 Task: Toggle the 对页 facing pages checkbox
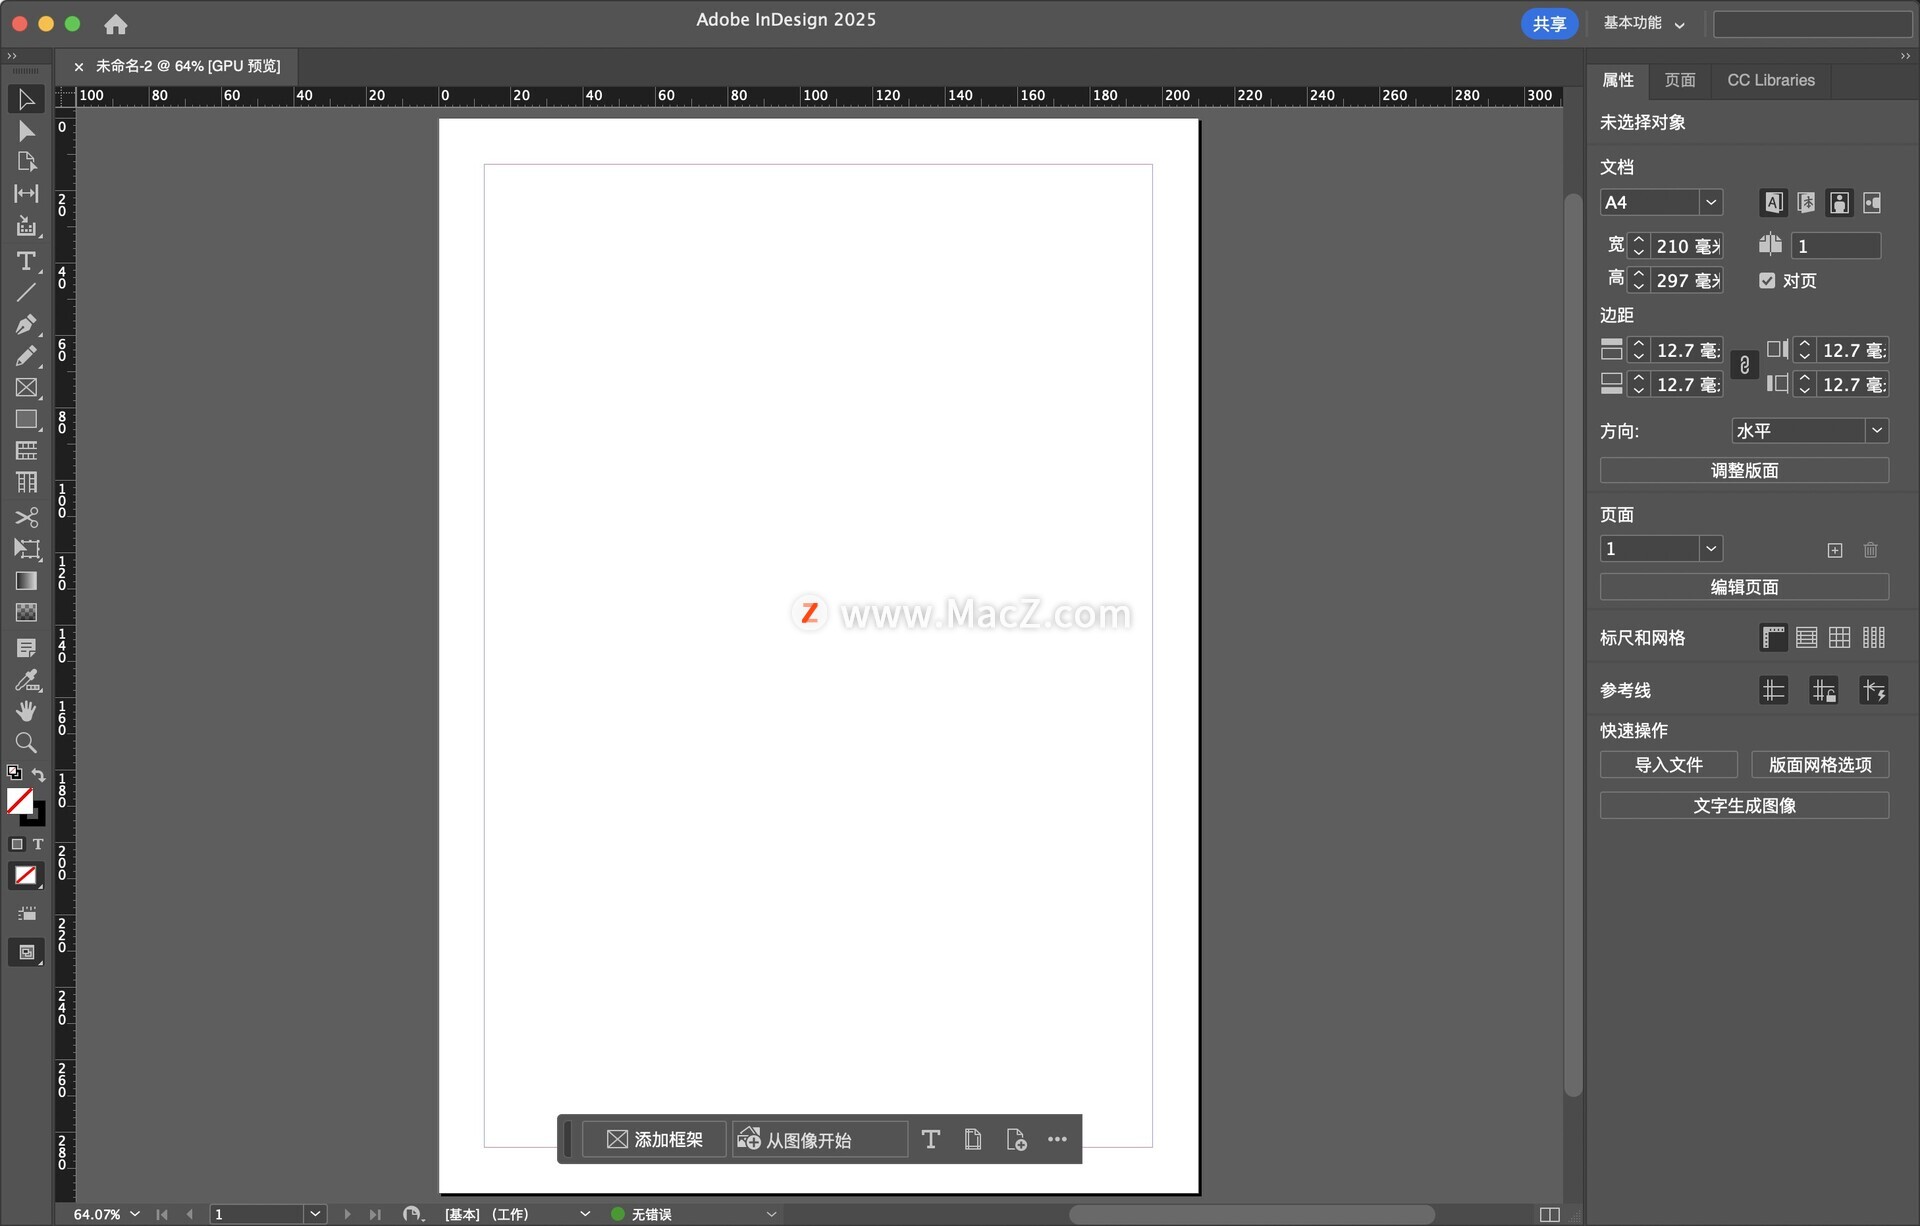[x=1767, y=281]
